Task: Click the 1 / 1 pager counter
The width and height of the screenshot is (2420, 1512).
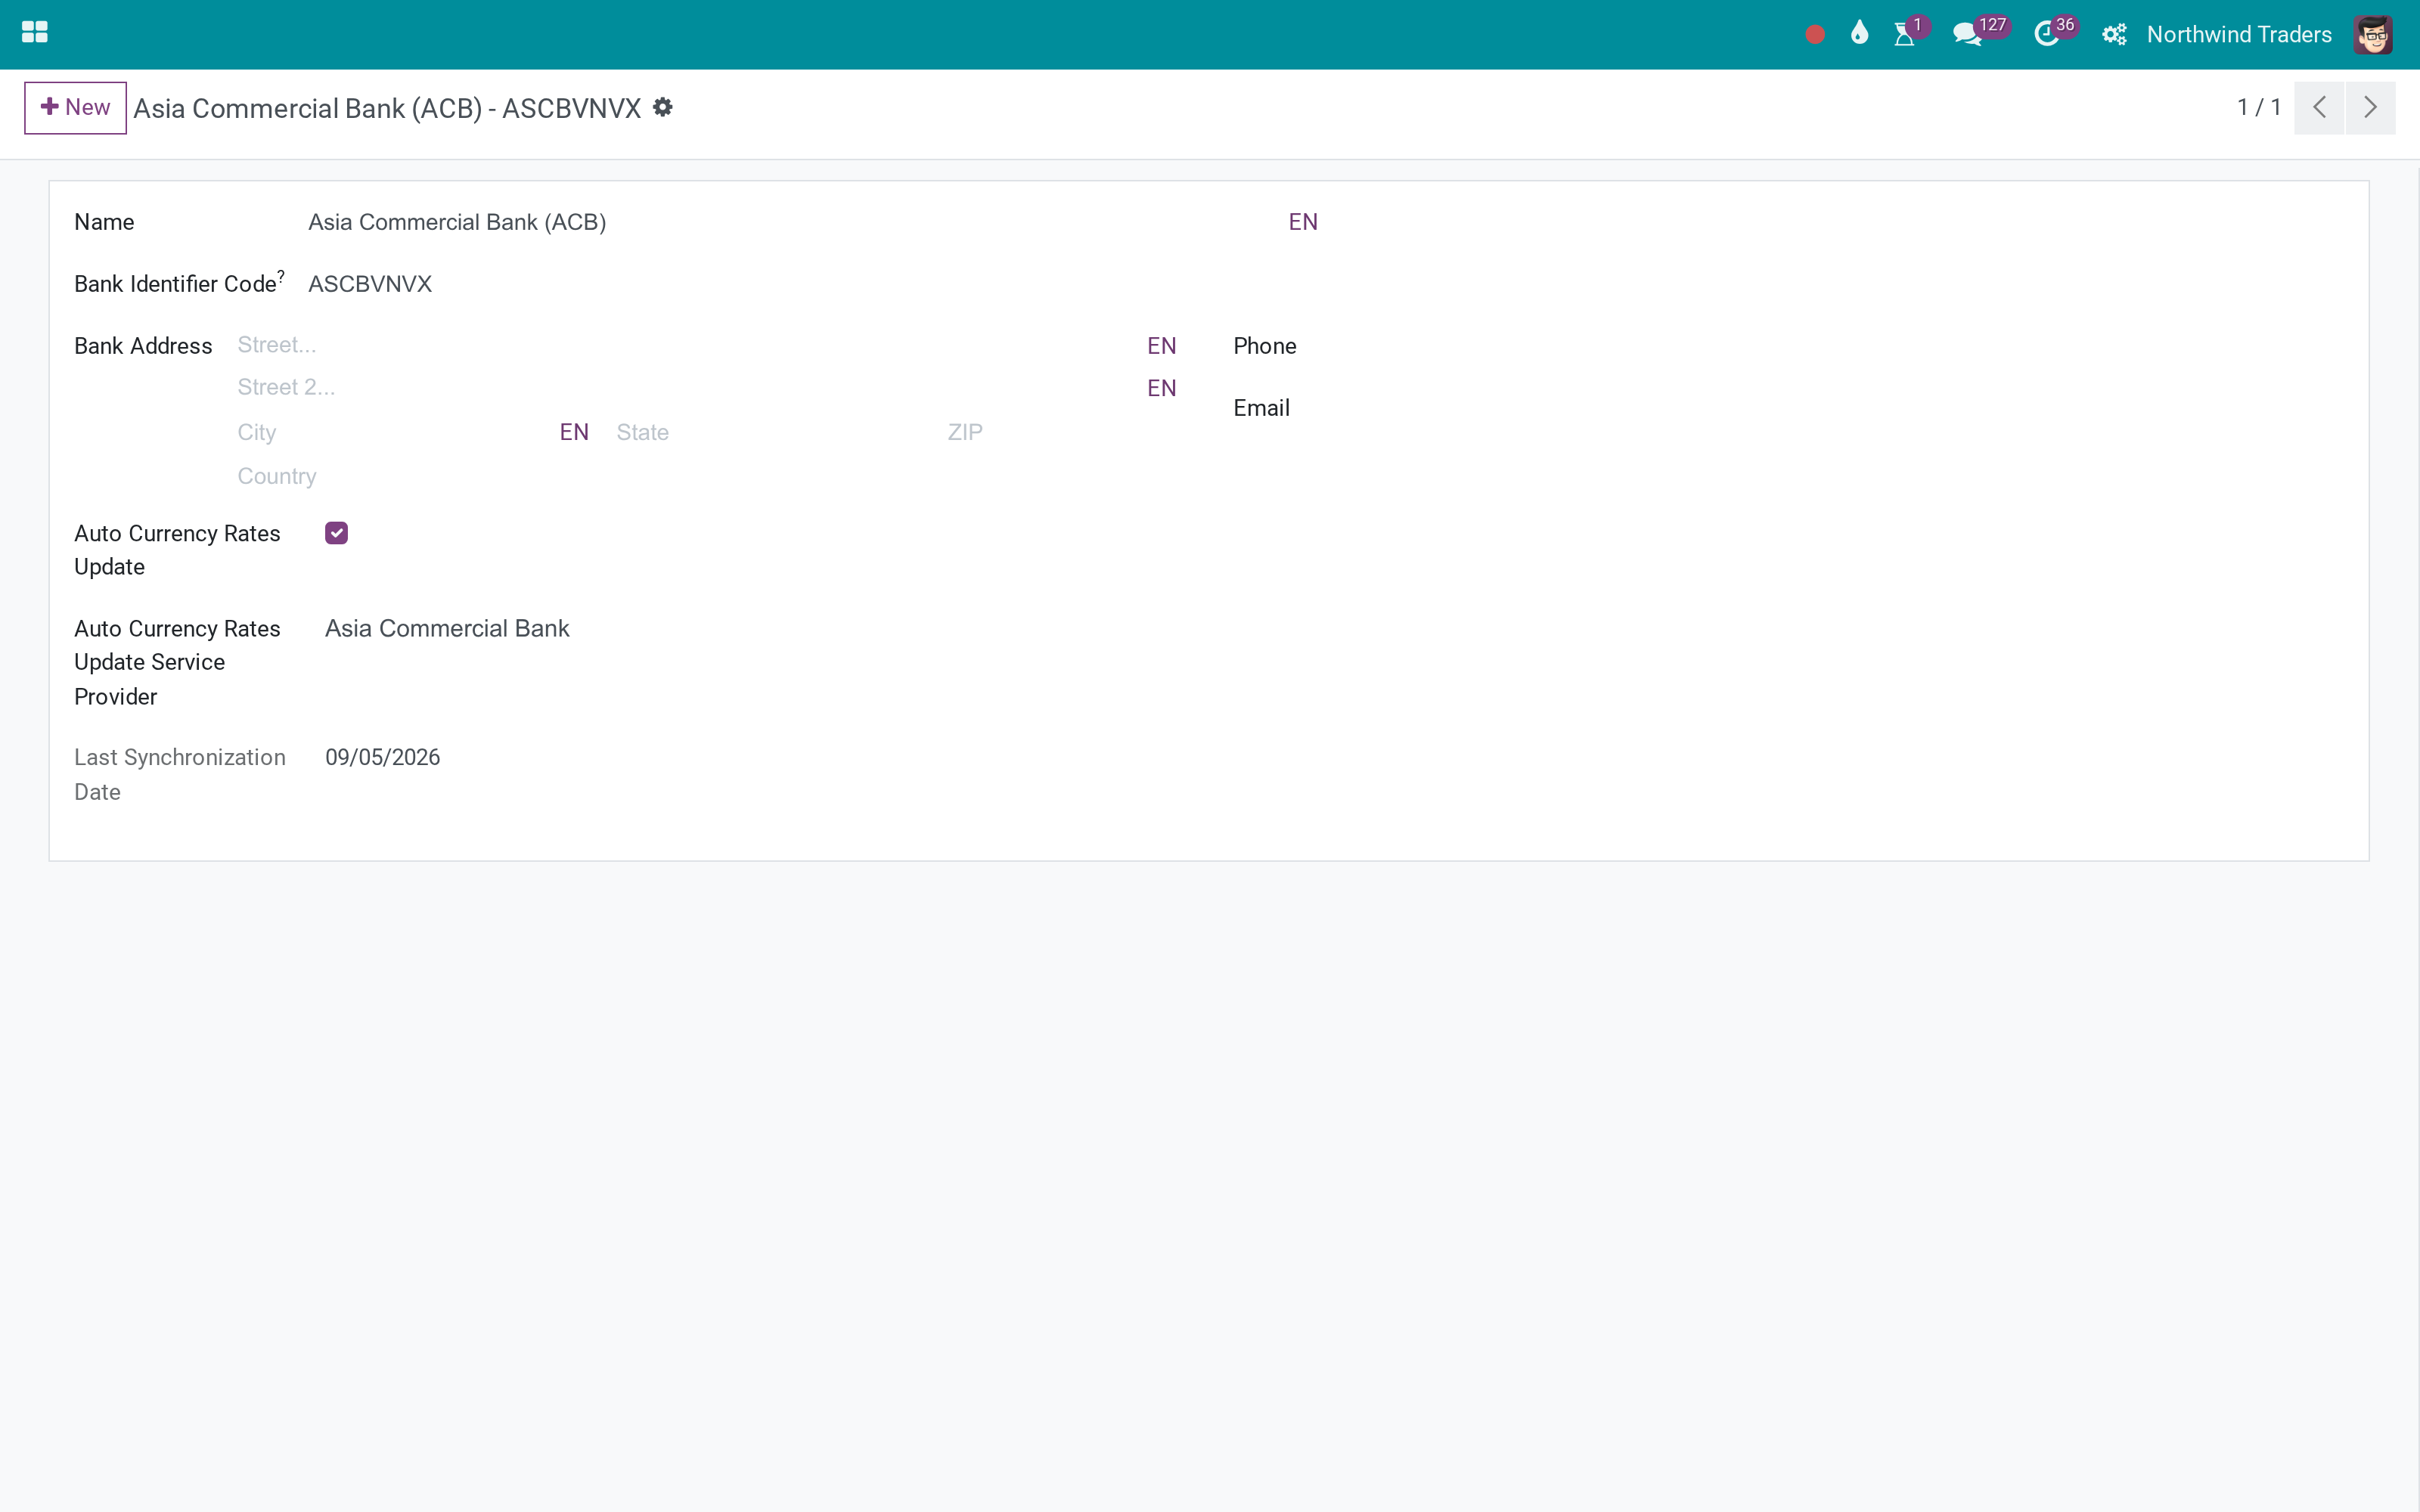Action: 2259,107
